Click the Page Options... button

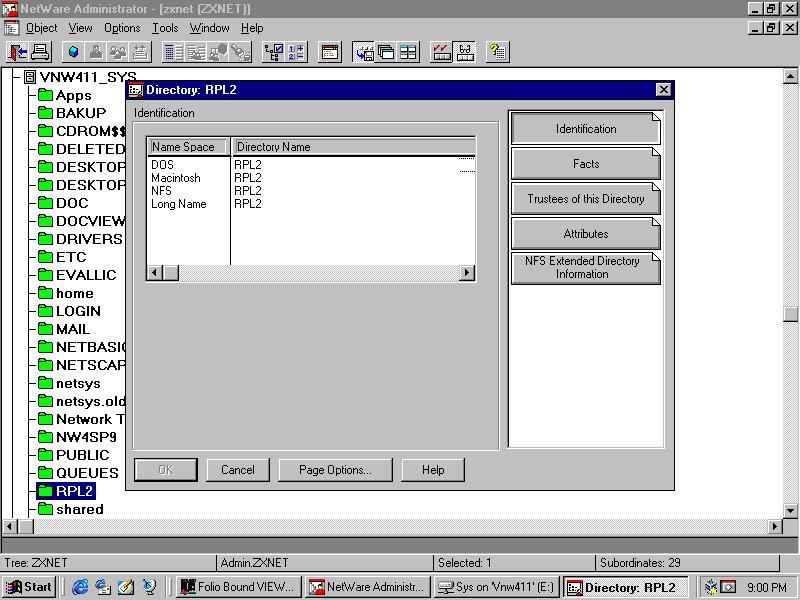335,470
